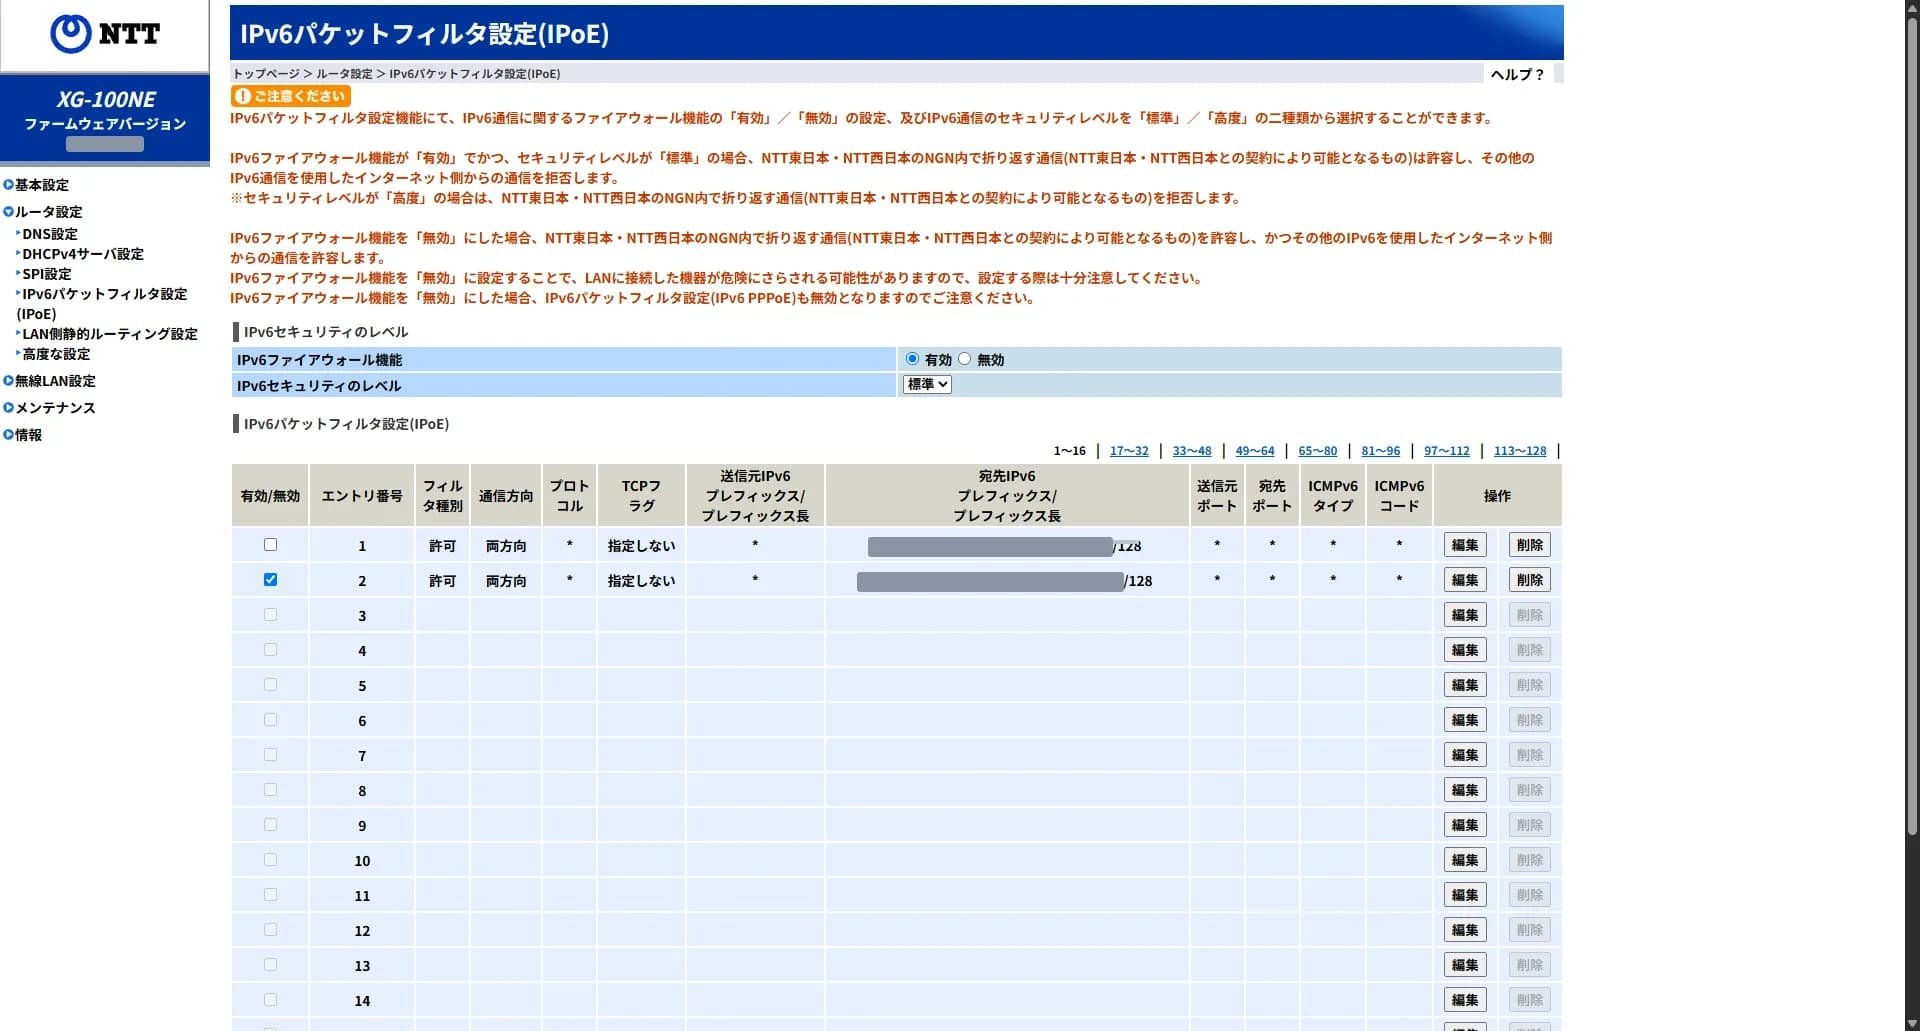
Task: Click ルータ設定 in the breadcrumb
Action: point(344,74)
